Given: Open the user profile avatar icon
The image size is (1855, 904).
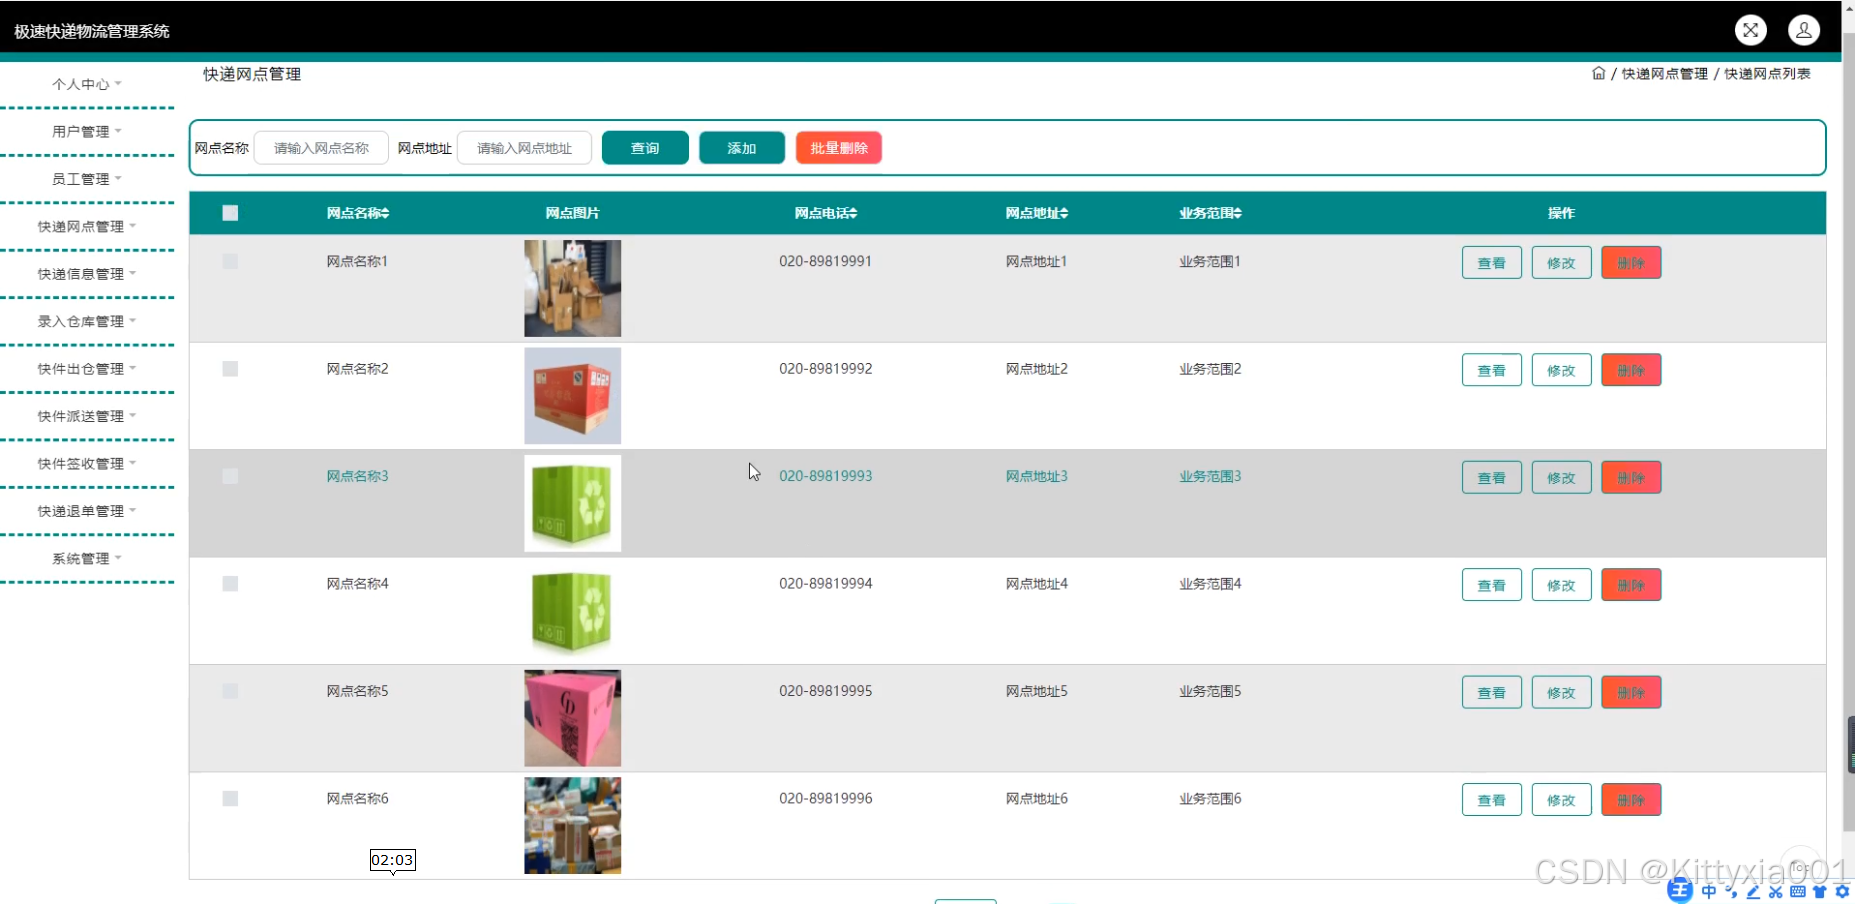Looking at the screenshot, I should click(x=1803, y=30).
